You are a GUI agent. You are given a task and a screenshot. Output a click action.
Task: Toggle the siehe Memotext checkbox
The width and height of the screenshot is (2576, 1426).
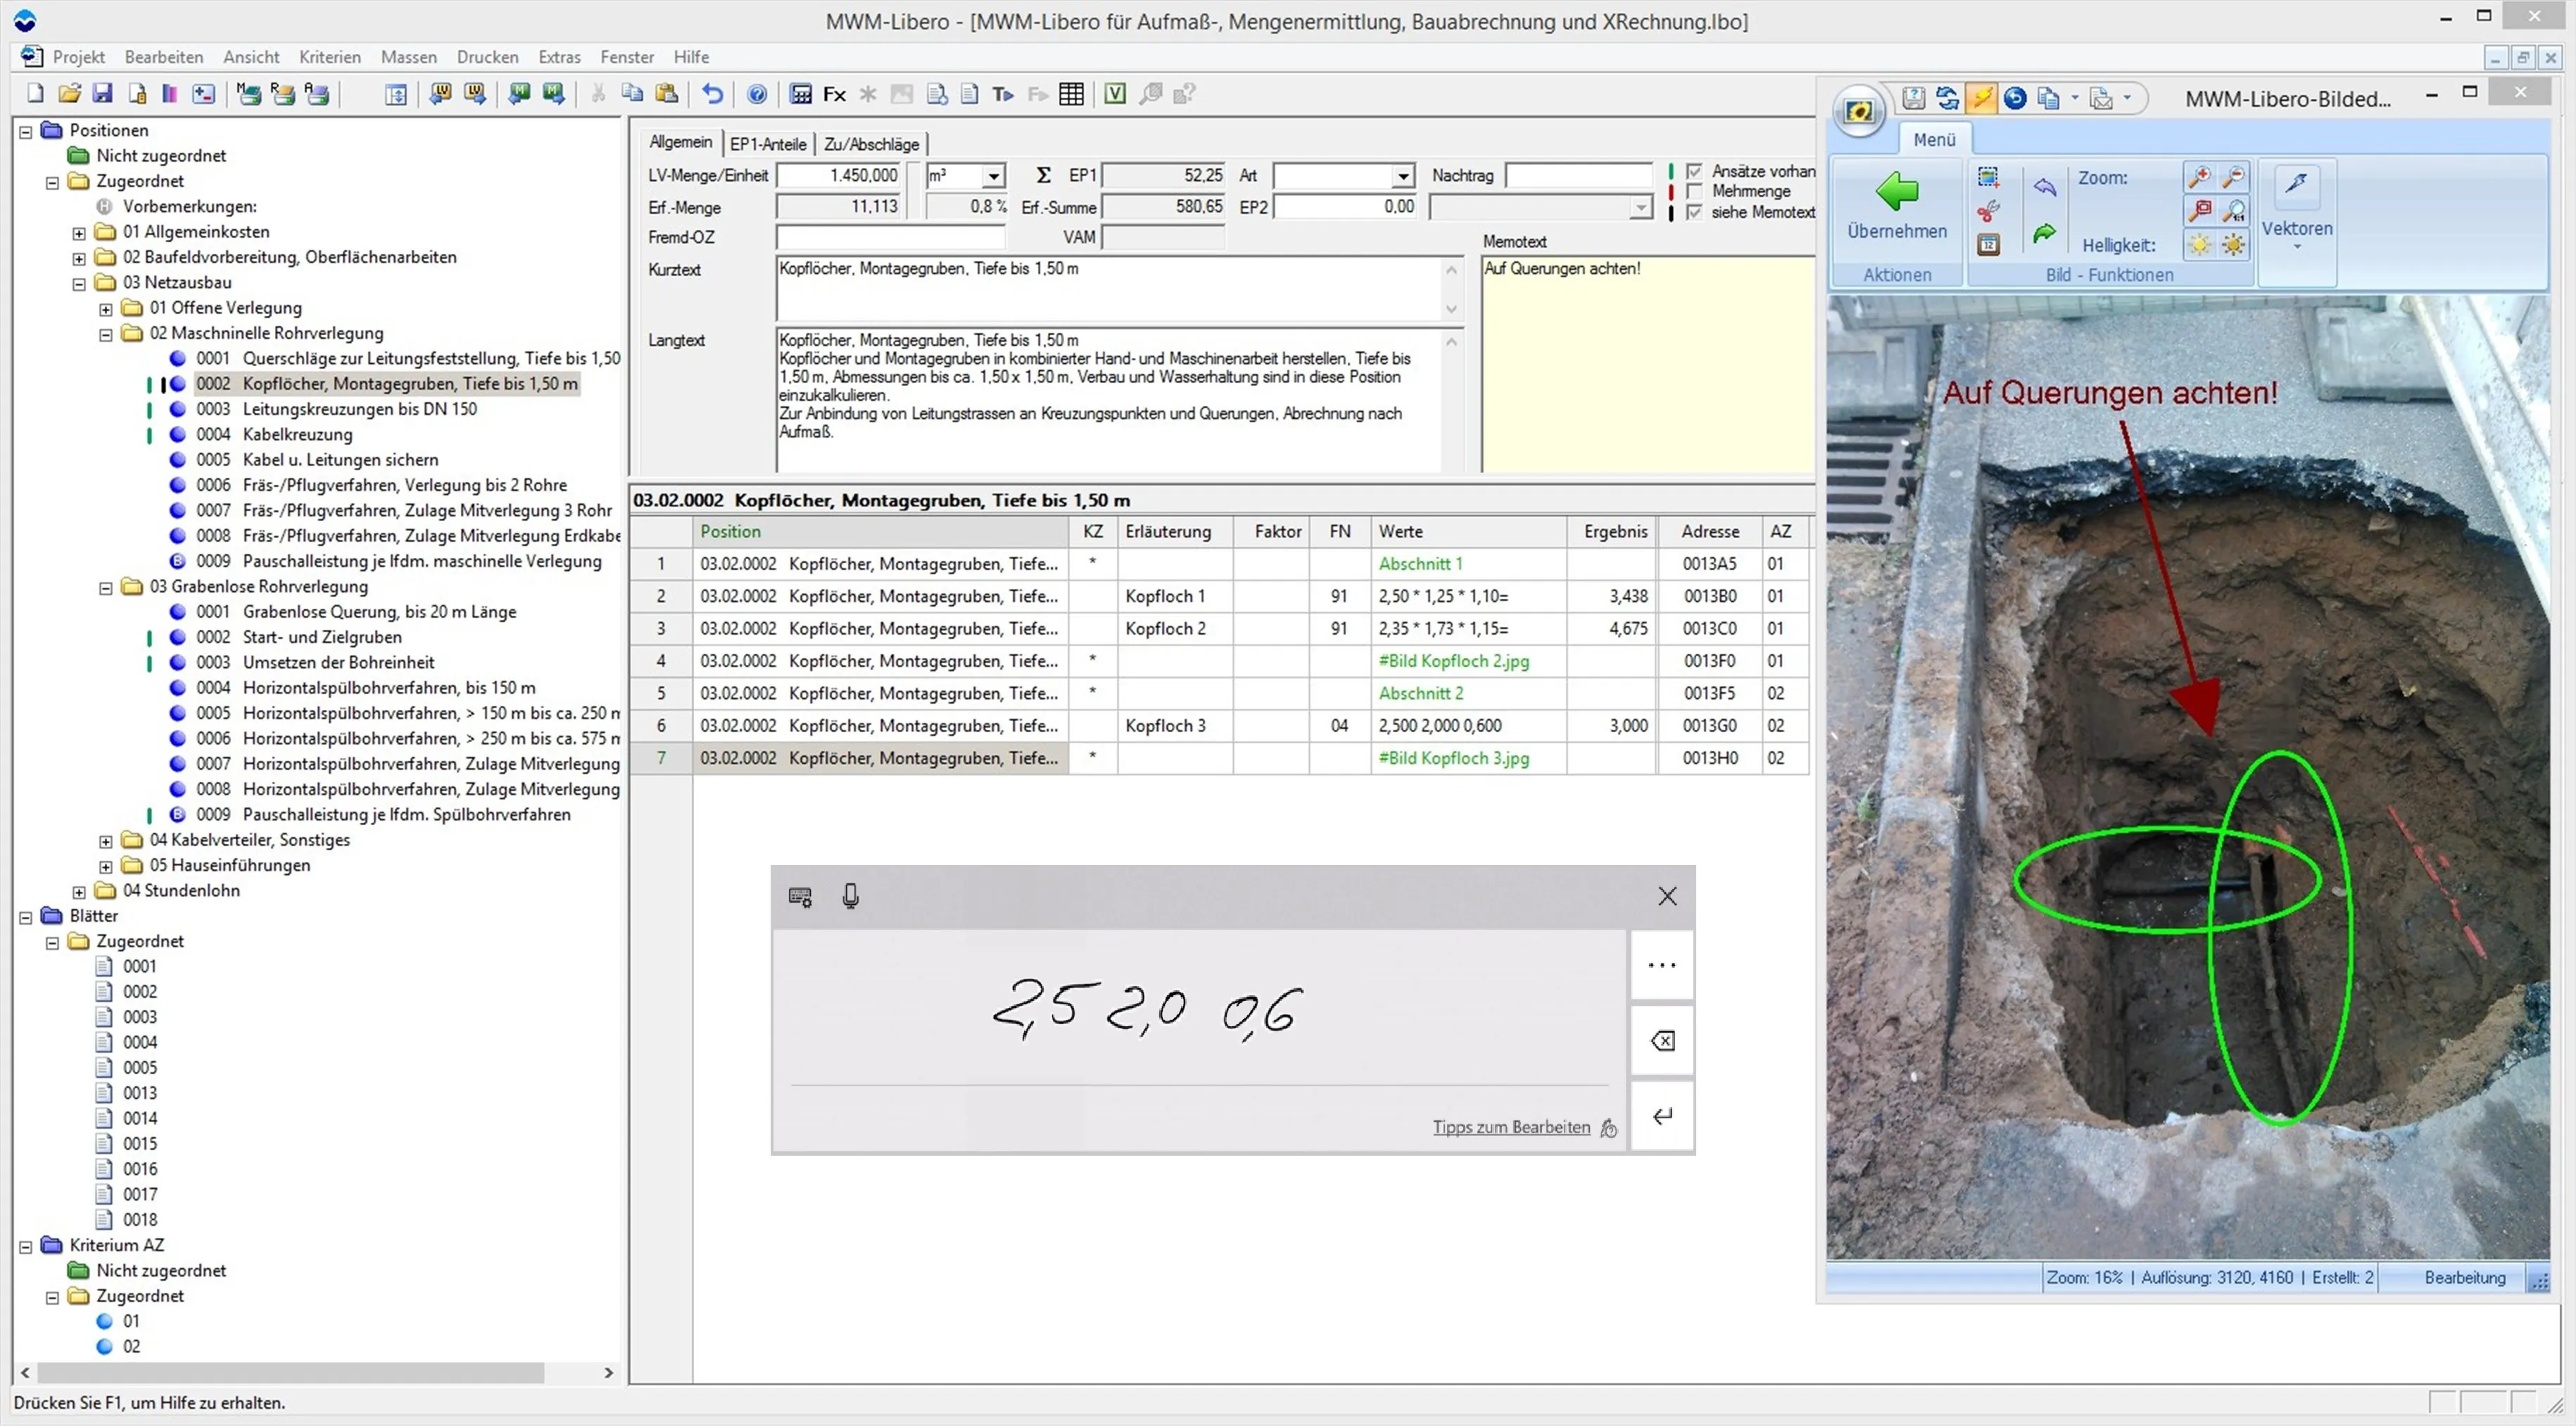(x=1694, y=212)
